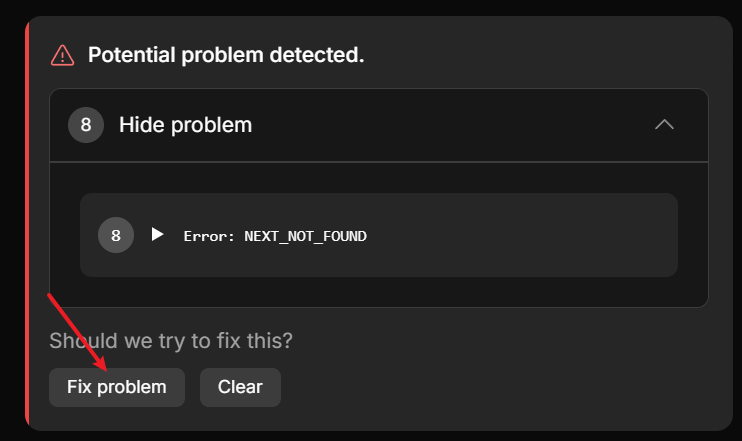Click the "Potential problem detected." heading
The image size is (742, 441).
226,55
